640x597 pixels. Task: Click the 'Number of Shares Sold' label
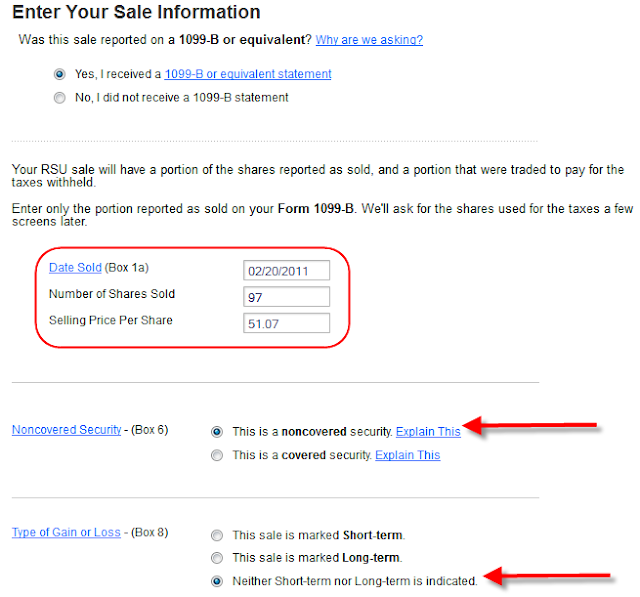[x=112, y=294]
